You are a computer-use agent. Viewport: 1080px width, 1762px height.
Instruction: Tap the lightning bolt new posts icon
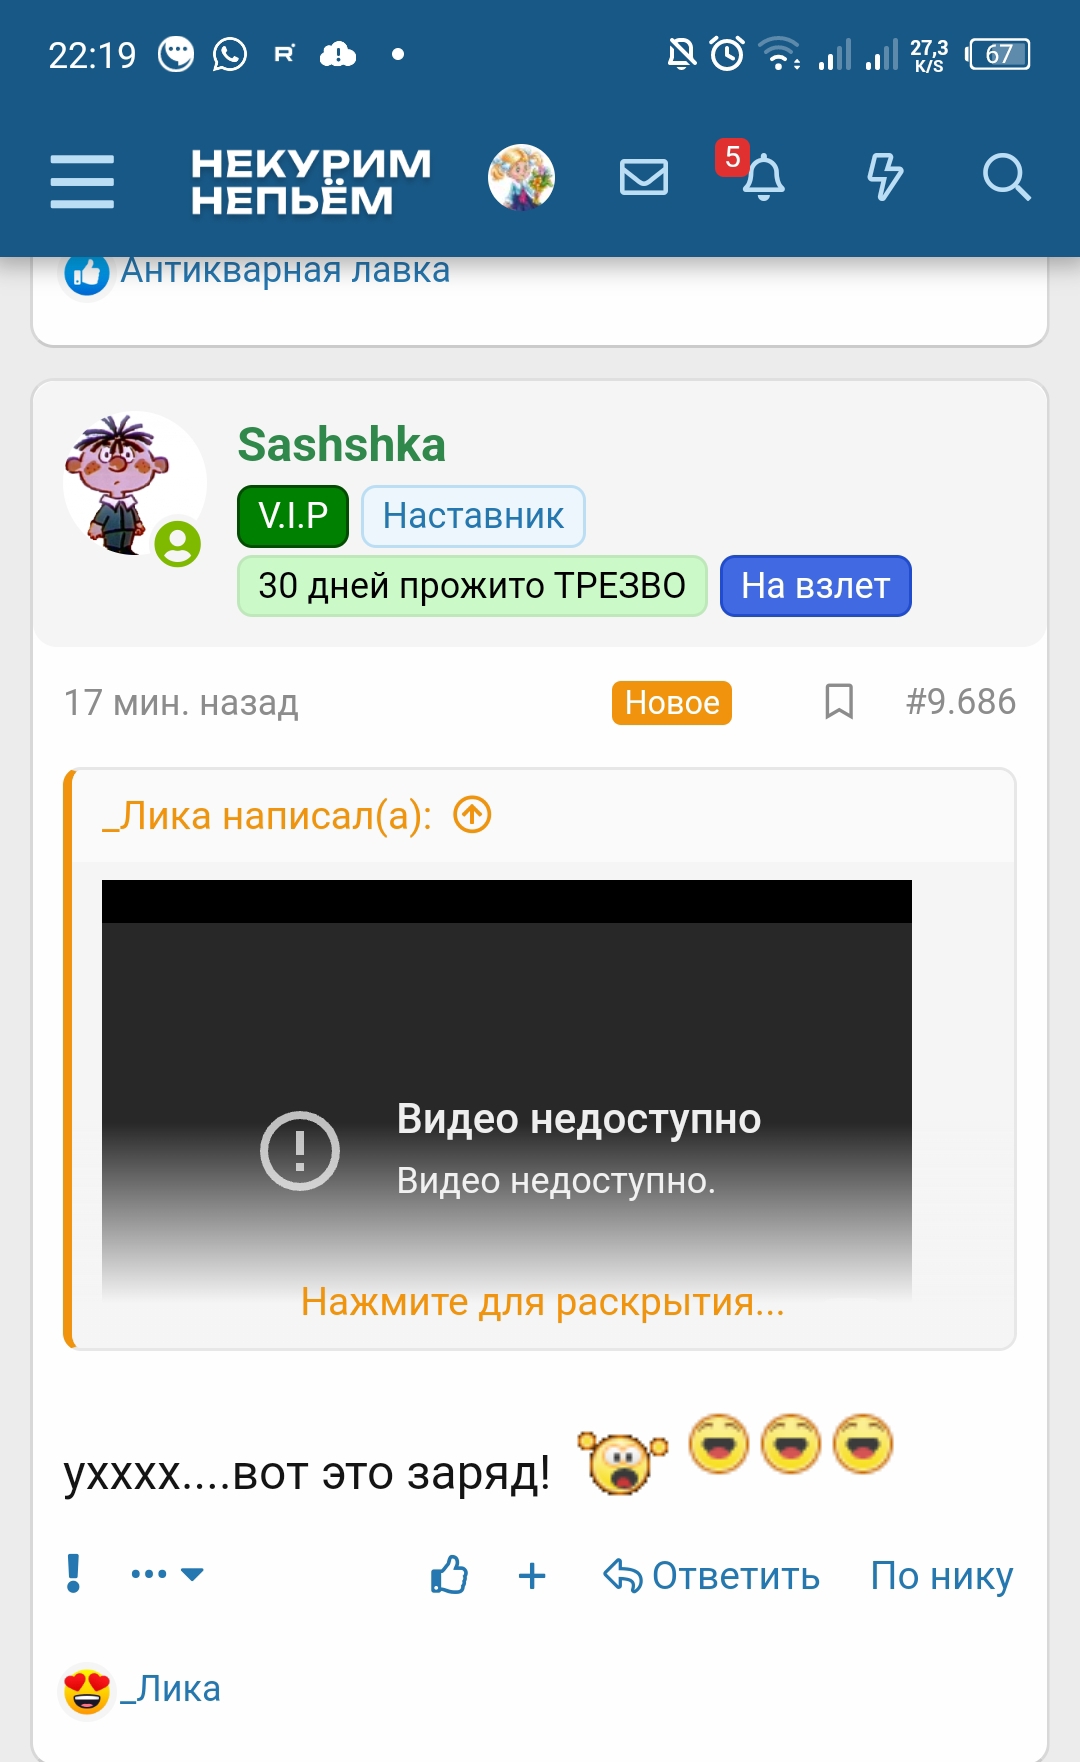point(884,177)
